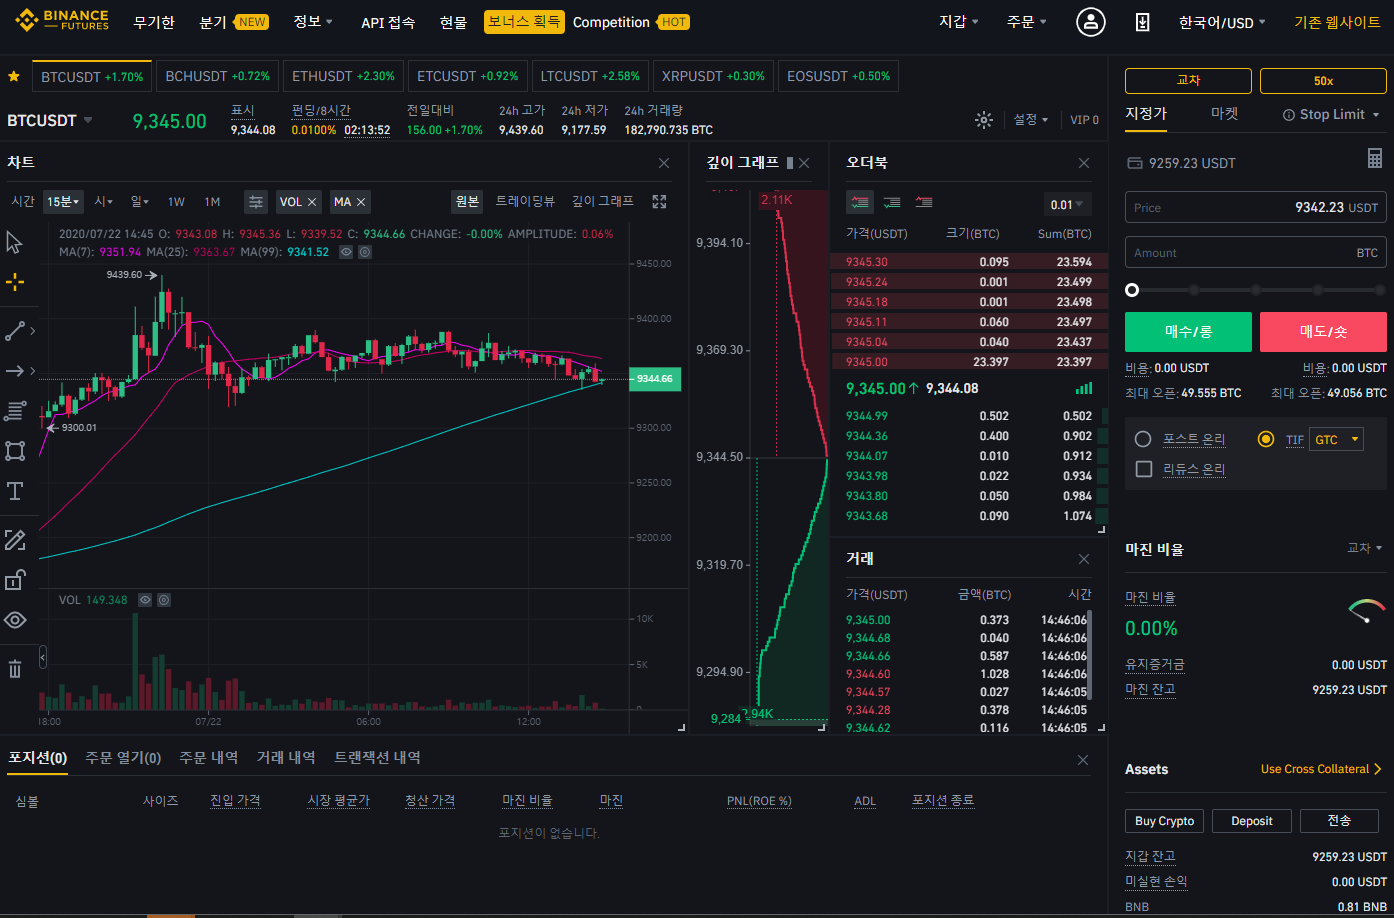The width and height of the screenshot is (1394, 918).
Task: Open the 트랜잭션 내역 tab
Action: click(x=377, y=758)
